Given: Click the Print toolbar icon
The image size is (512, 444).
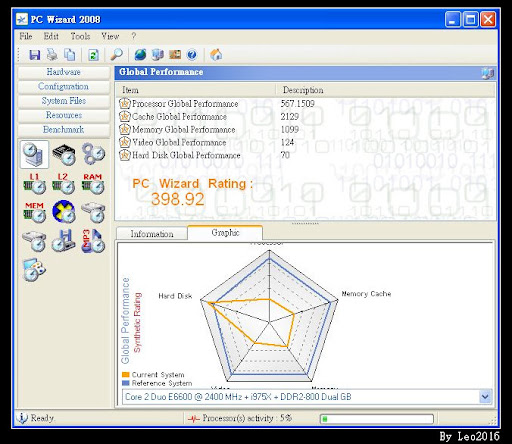Looking at the screenshot, I should [52, 54].
